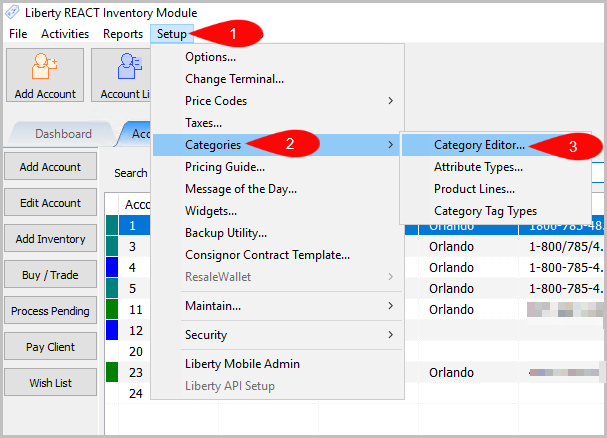Select account row 12
This screenshot has width=607, height=438.
tap(134, 331)
